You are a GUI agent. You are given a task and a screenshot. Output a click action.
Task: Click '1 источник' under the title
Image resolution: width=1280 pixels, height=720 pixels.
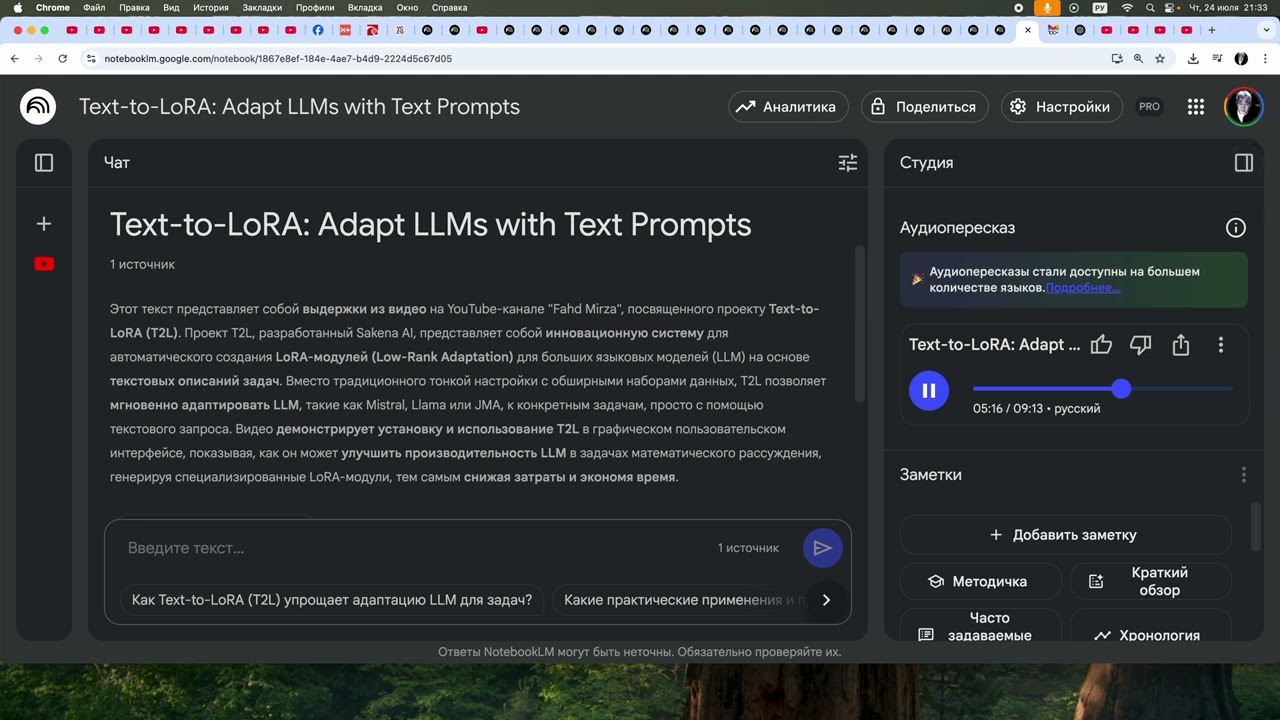coord(142,265)
